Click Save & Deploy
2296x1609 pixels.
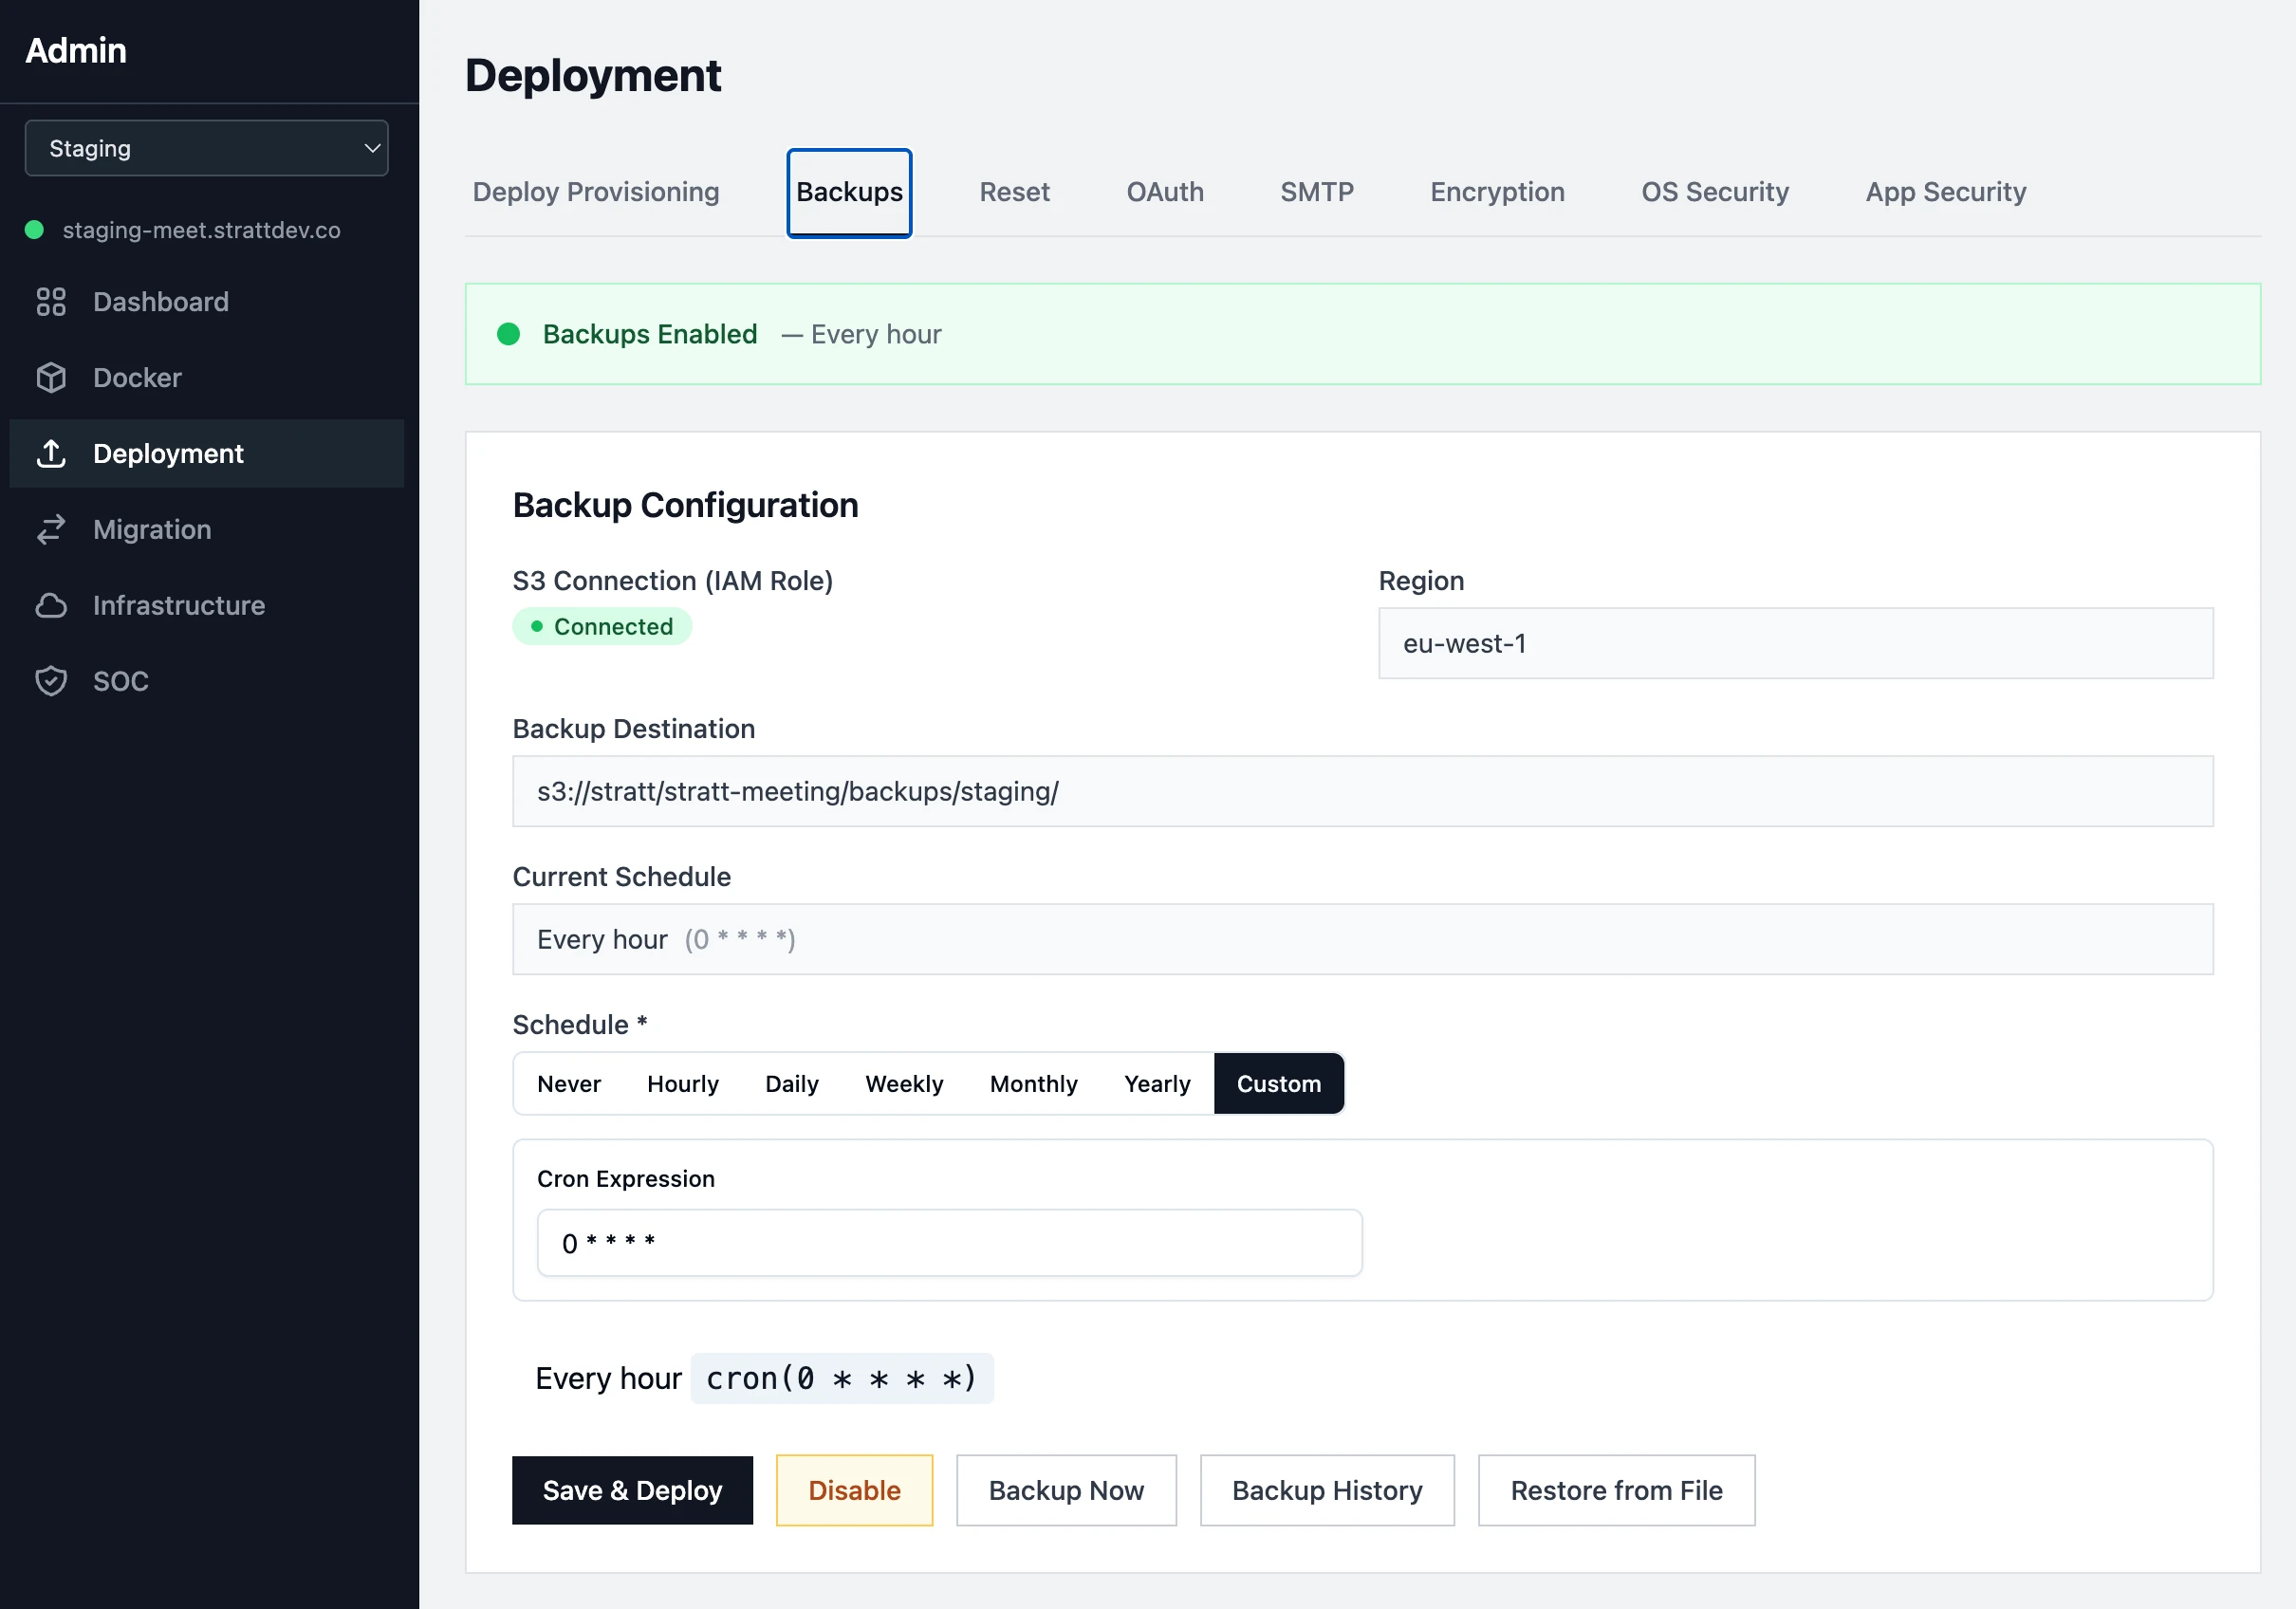632,1490
